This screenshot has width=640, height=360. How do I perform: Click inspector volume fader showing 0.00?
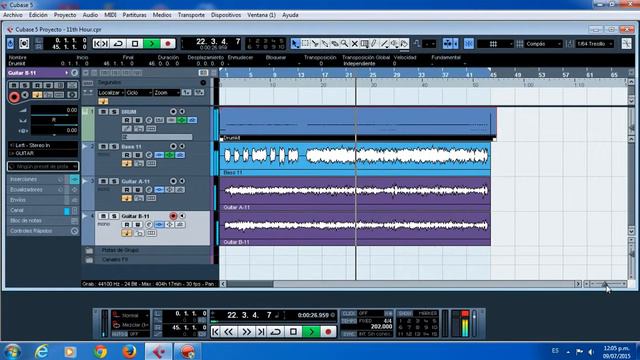point(54,110)
